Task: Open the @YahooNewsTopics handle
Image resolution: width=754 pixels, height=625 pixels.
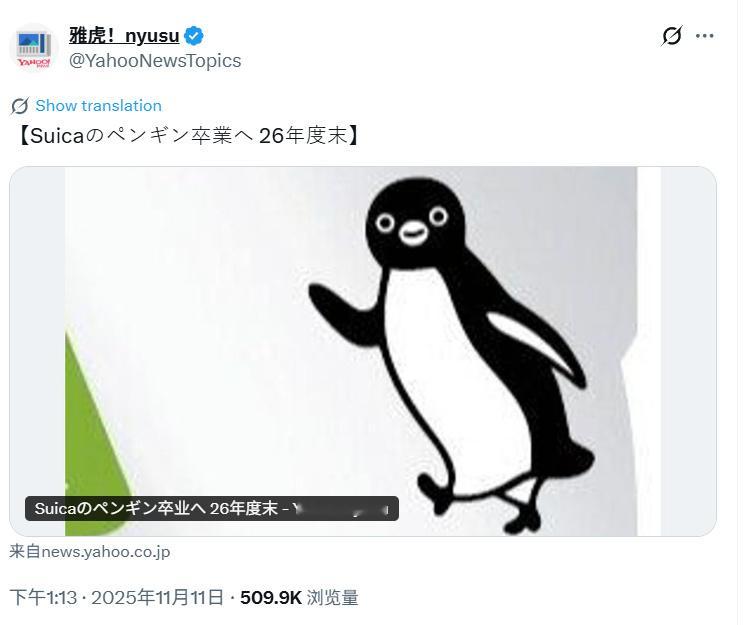Action: (x=155, y=61)
